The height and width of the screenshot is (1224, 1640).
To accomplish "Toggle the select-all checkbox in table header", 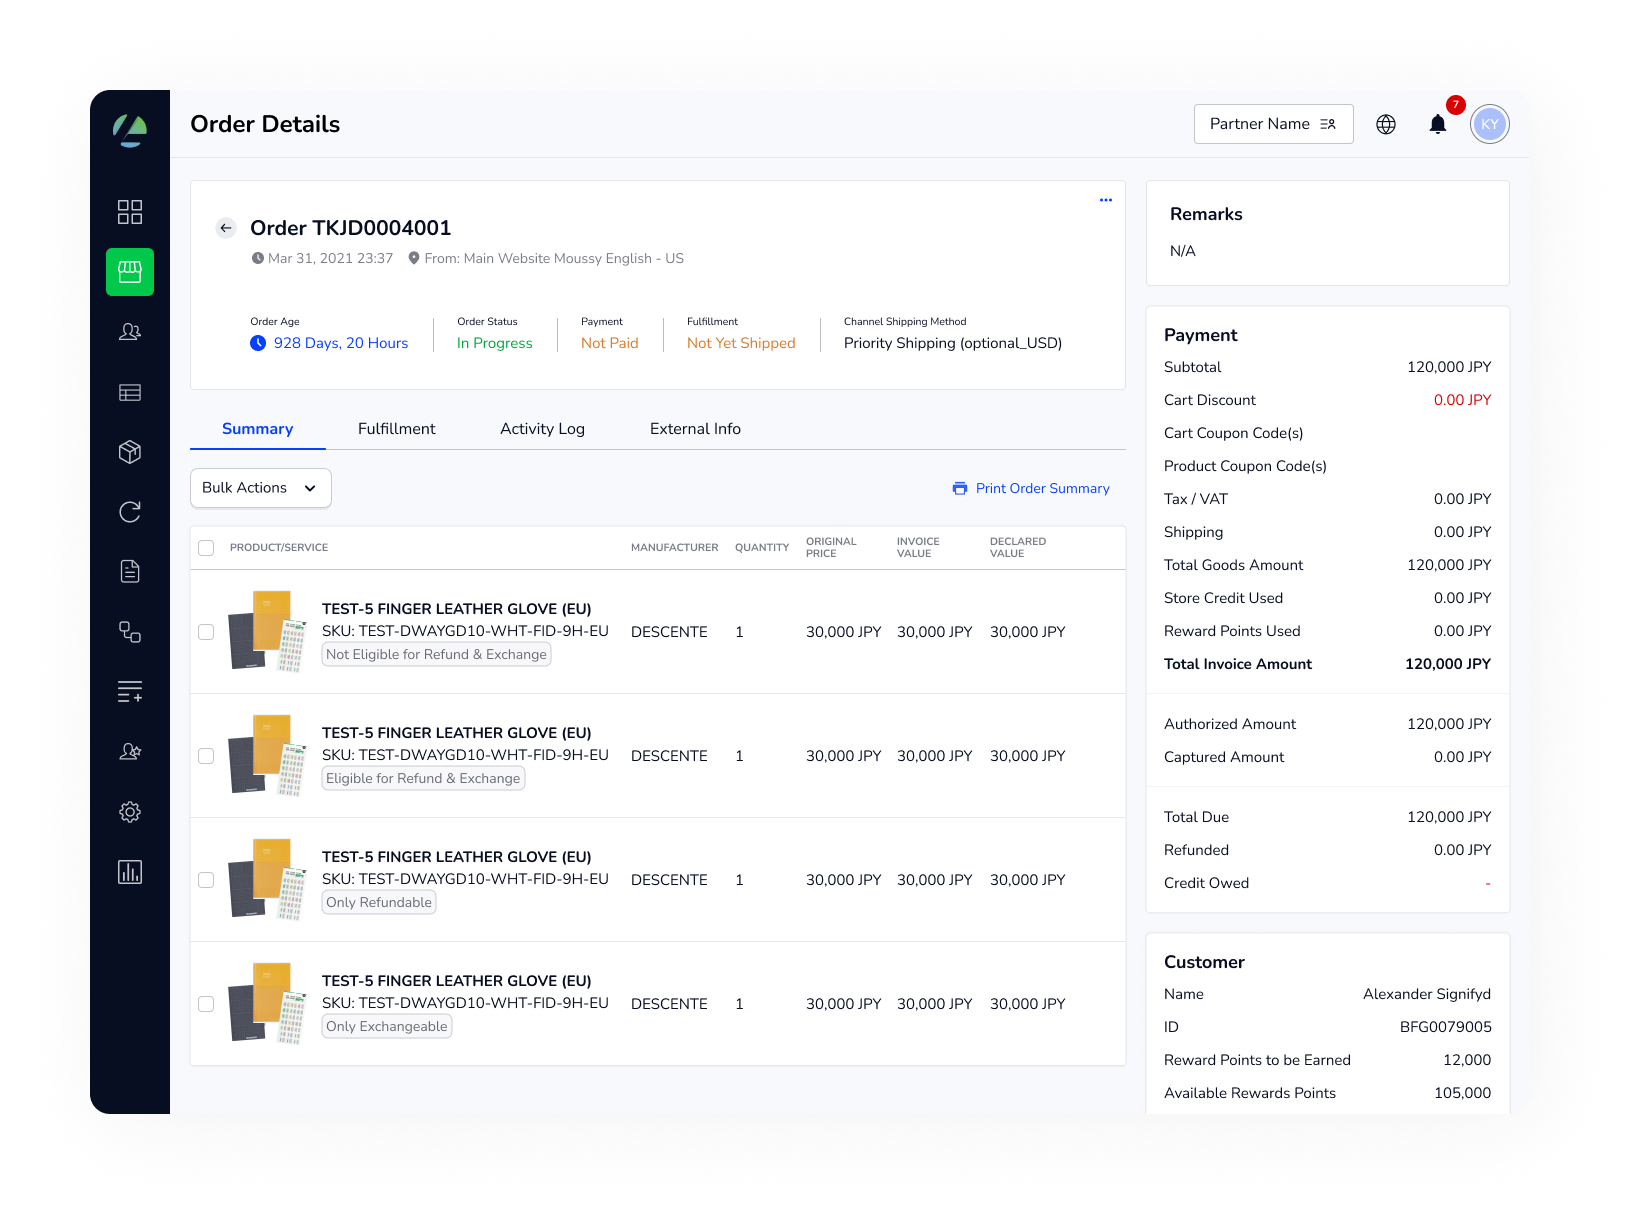I will [x=206, y=548].
